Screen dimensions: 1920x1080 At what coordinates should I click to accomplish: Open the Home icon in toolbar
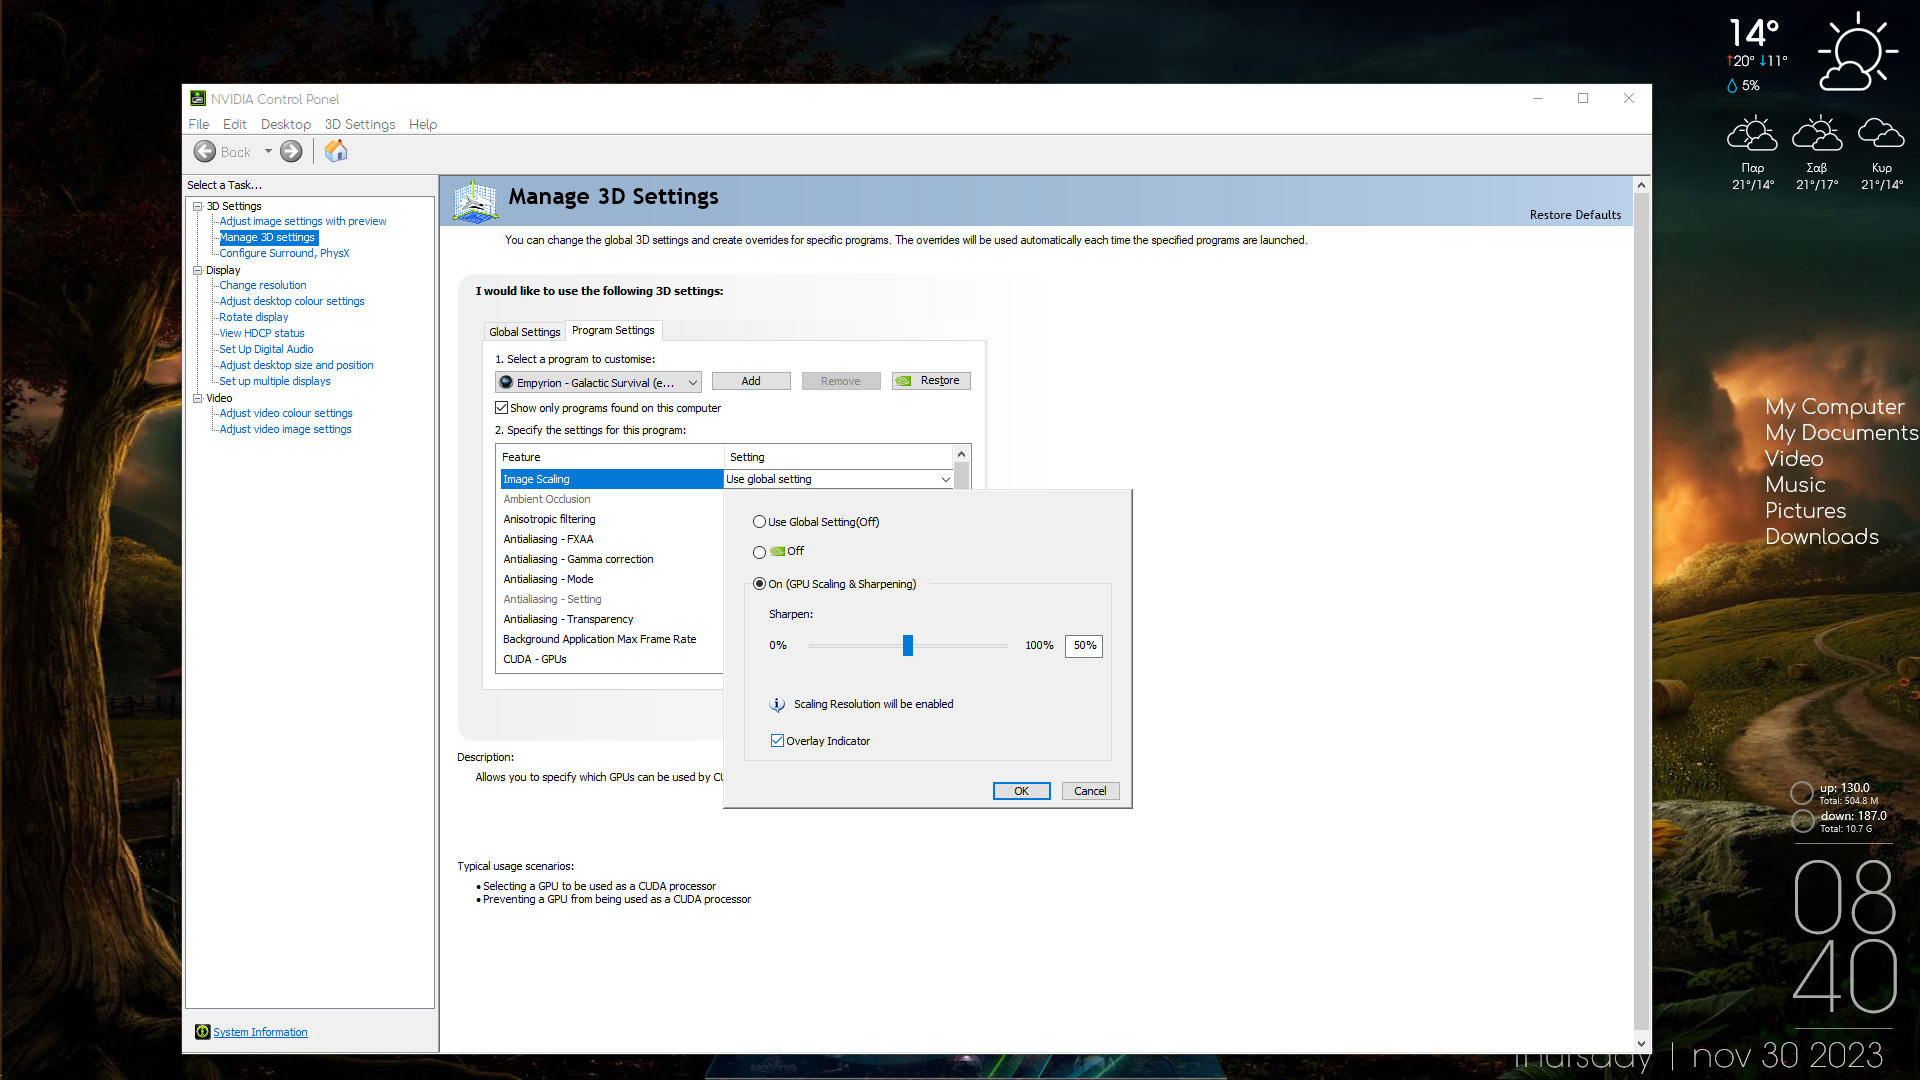click(336, 151)
